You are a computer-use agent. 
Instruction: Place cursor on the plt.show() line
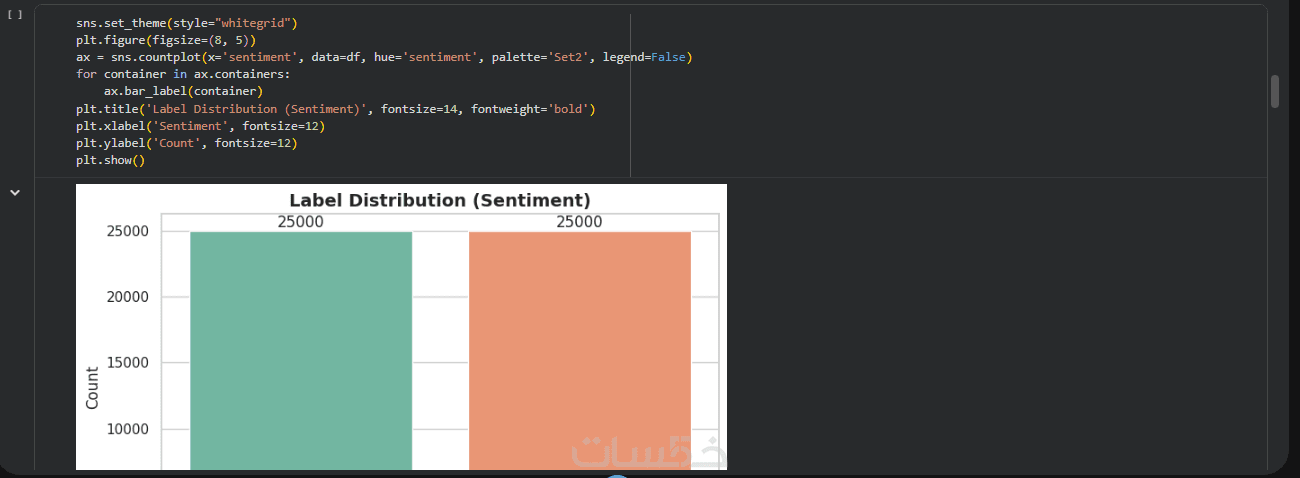[110, 160]
